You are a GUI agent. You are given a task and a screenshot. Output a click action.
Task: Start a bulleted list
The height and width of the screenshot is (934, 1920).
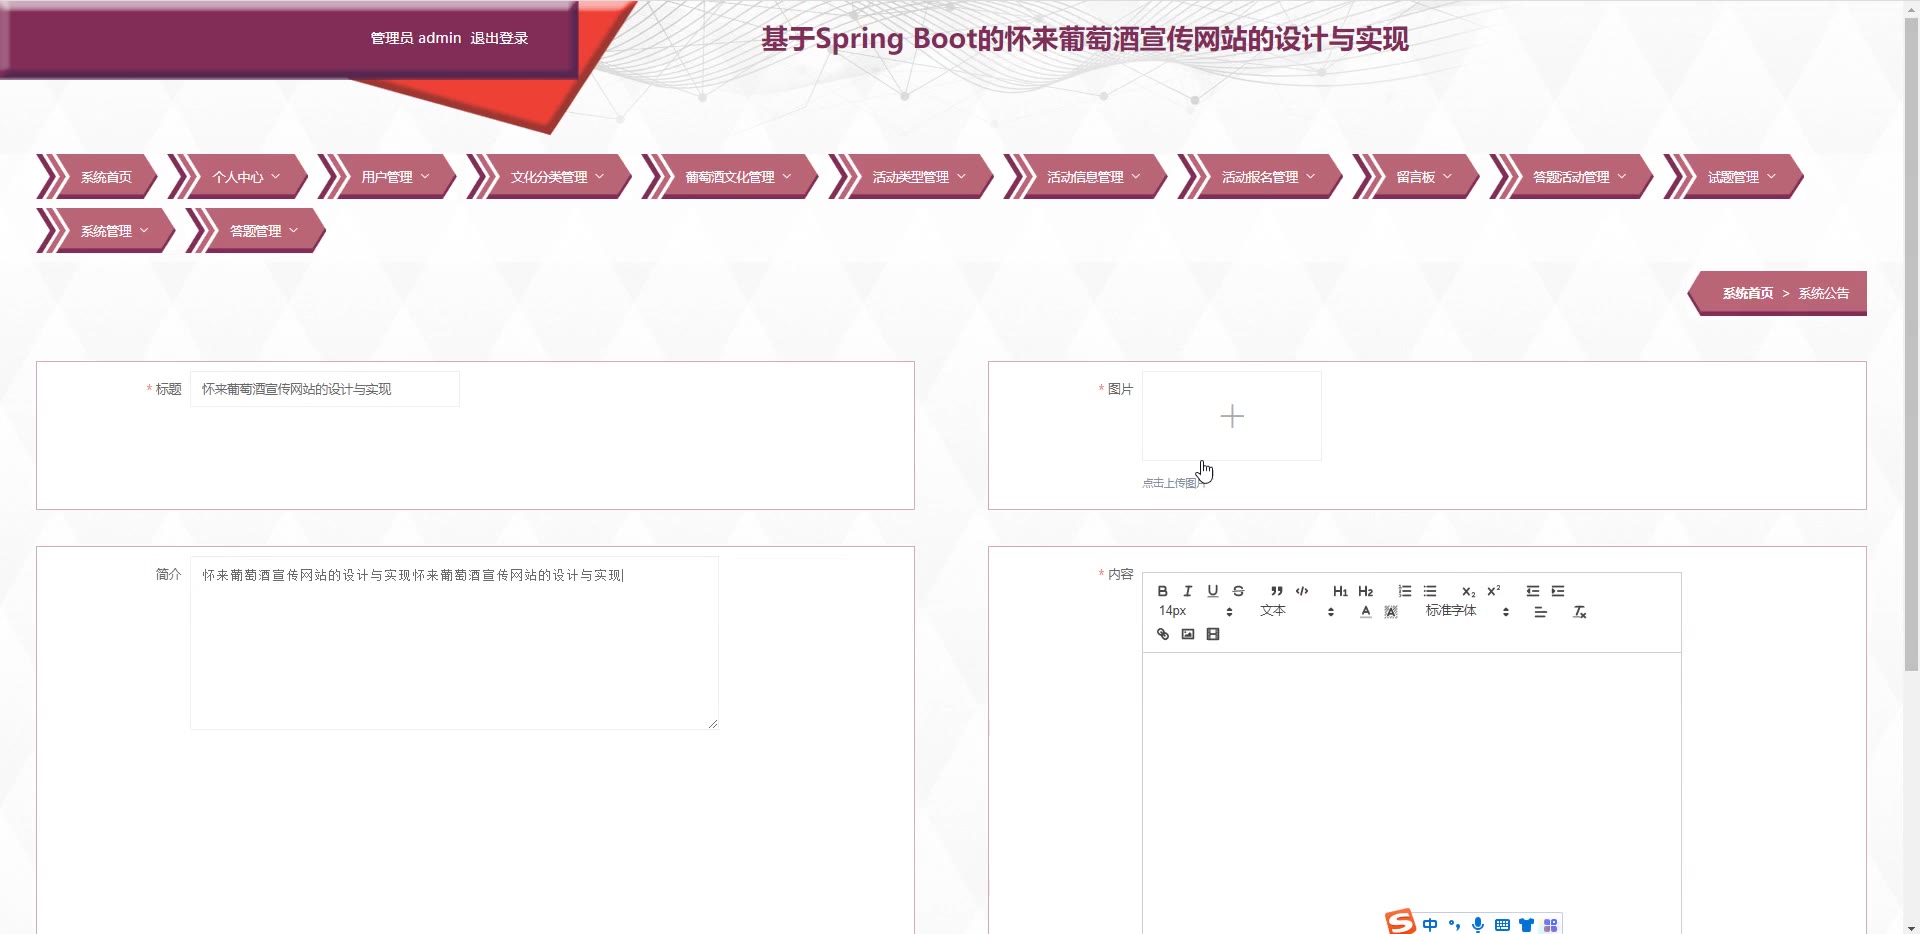click(1430, 591)
